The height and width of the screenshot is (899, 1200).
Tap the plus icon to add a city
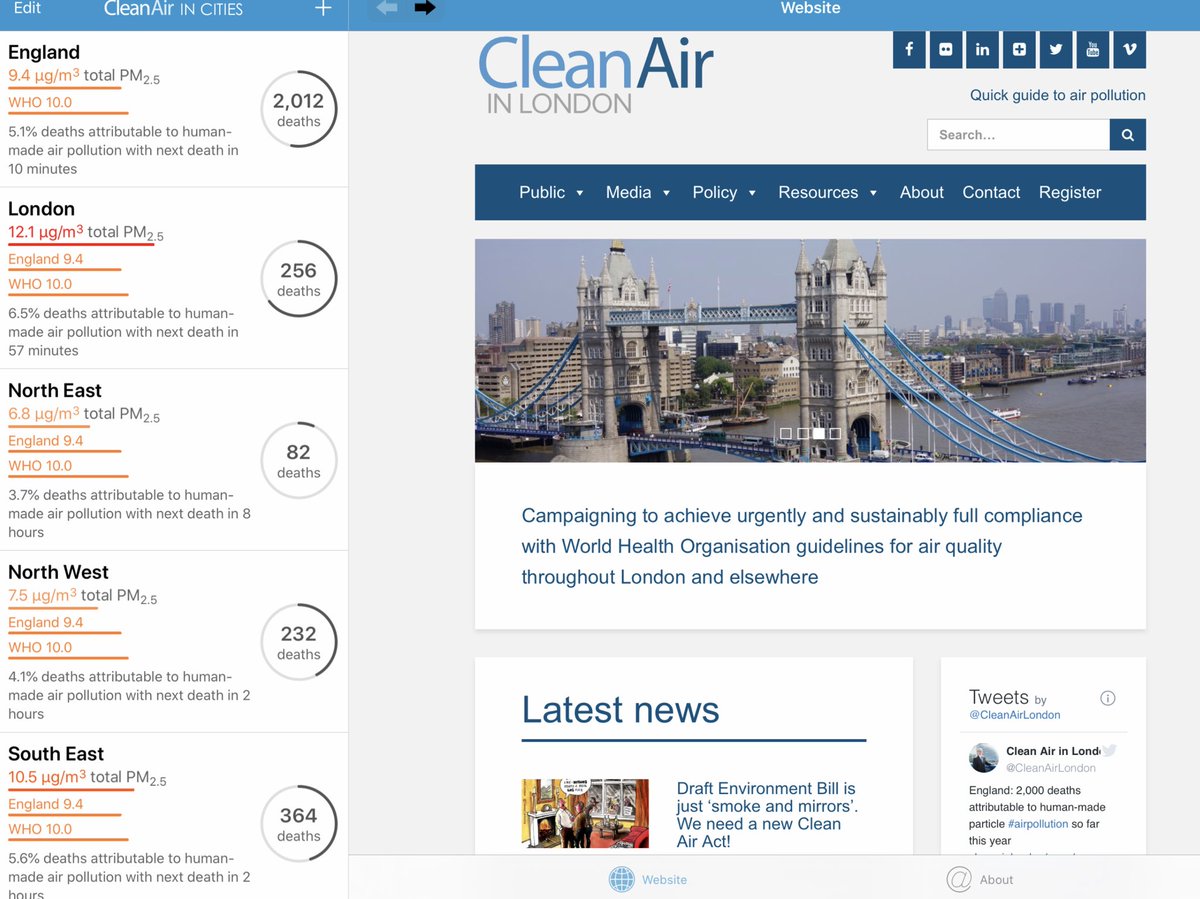click(322, 8)
